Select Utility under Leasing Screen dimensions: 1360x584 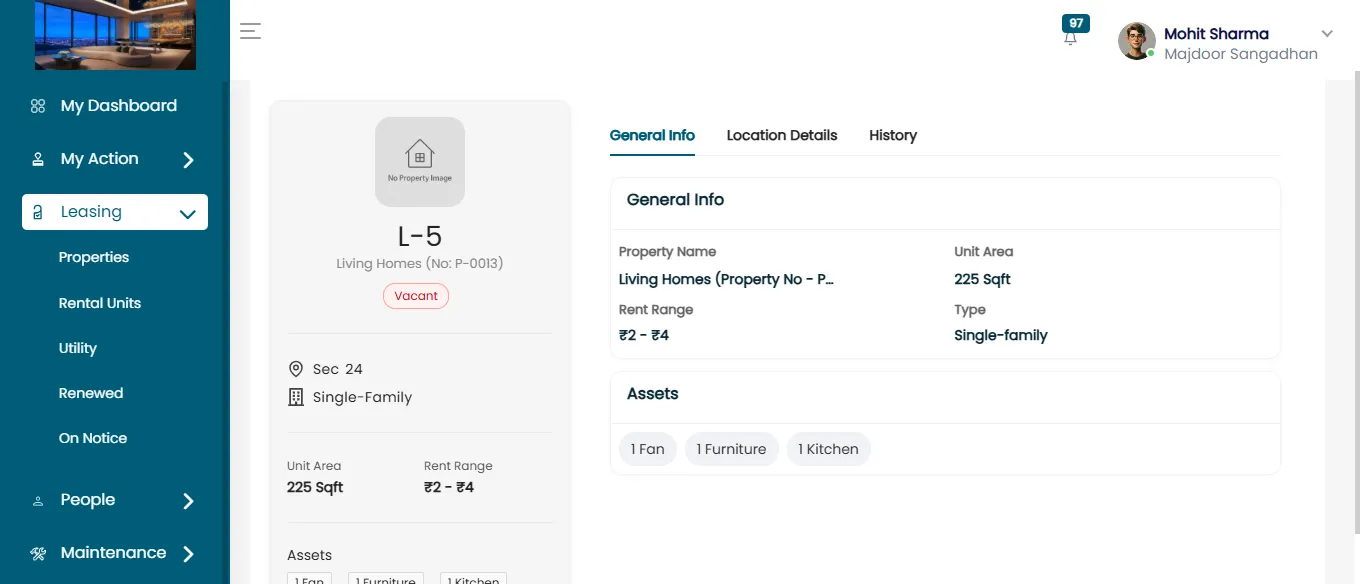click(78, 348)
